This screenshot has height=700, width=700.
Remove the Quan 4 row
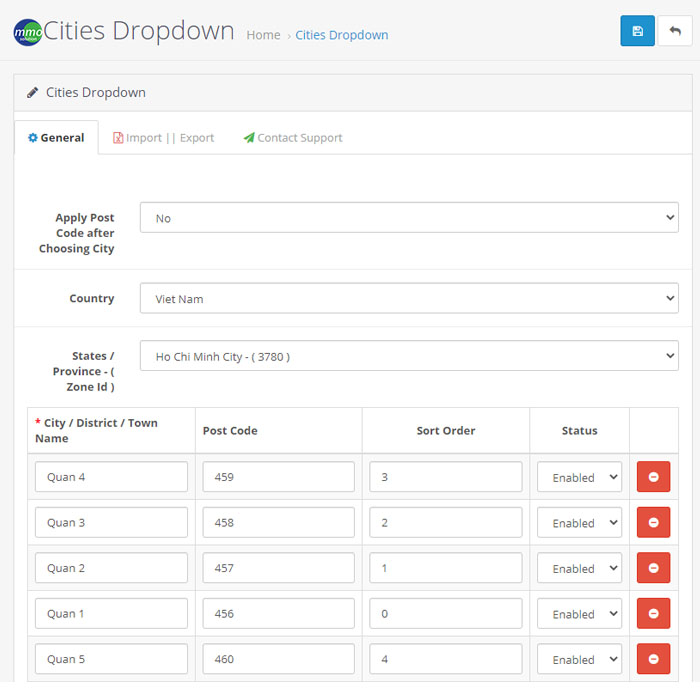coord(653,477)
